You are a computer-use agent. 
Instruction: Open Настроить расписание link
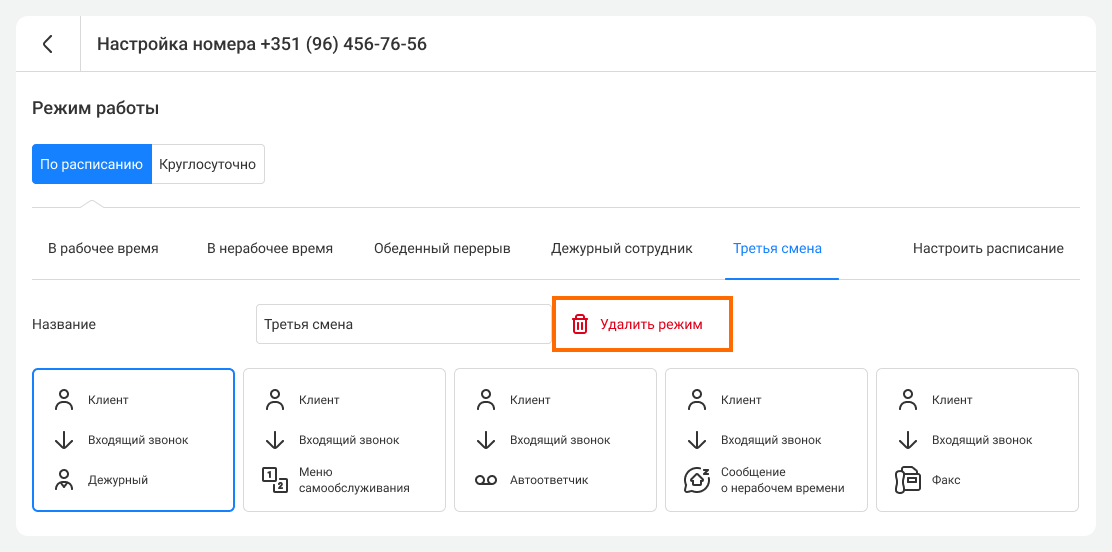tap(989, 249)
